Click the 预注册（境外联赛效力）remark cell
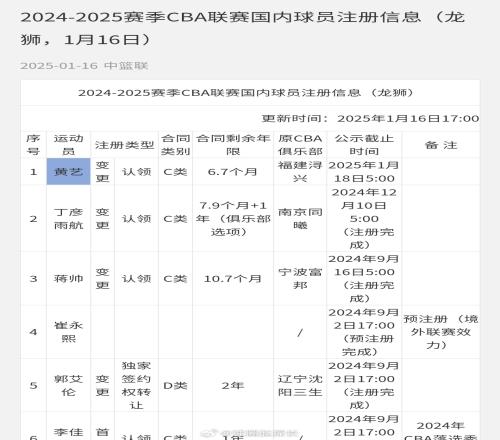Screen dimensions: 500x440 (441, 332)
